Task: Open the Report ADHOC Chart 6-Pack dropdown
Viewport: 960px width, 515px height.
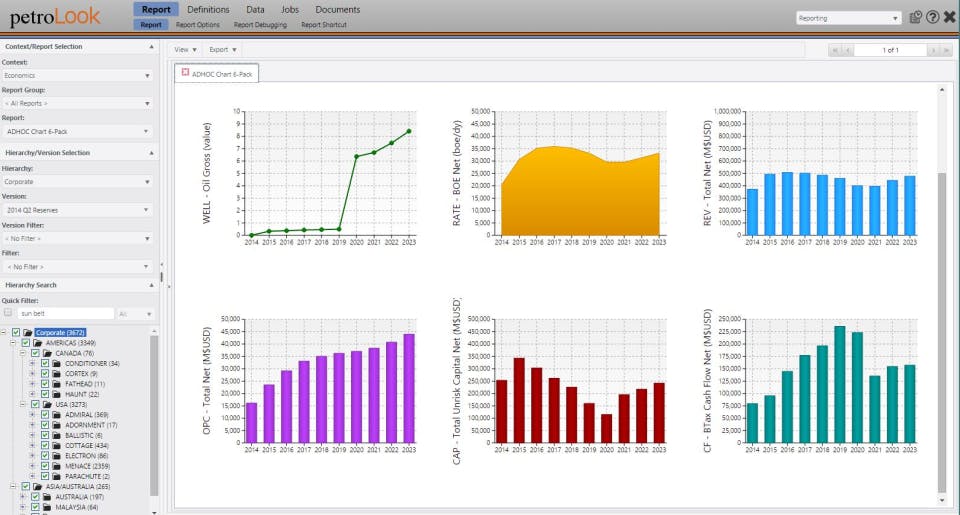Action: 77,131
